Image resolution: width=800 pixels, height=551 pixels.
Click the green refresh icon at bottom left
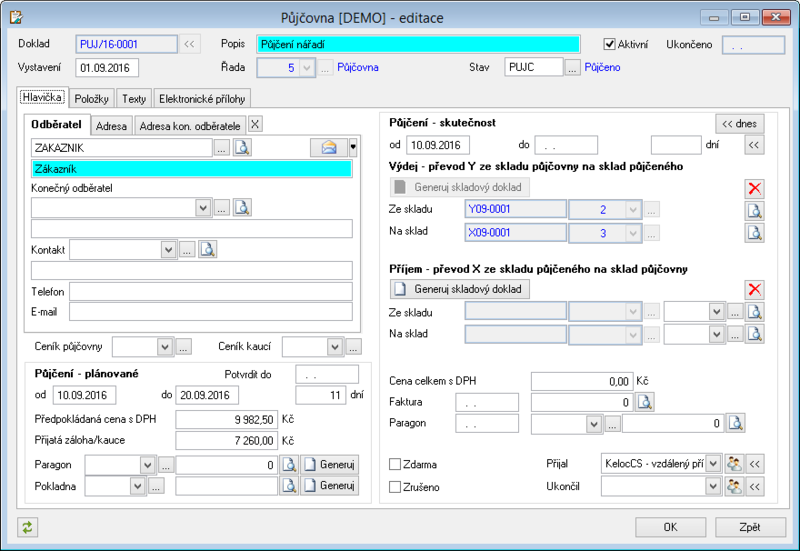click(x=27, y=527)
